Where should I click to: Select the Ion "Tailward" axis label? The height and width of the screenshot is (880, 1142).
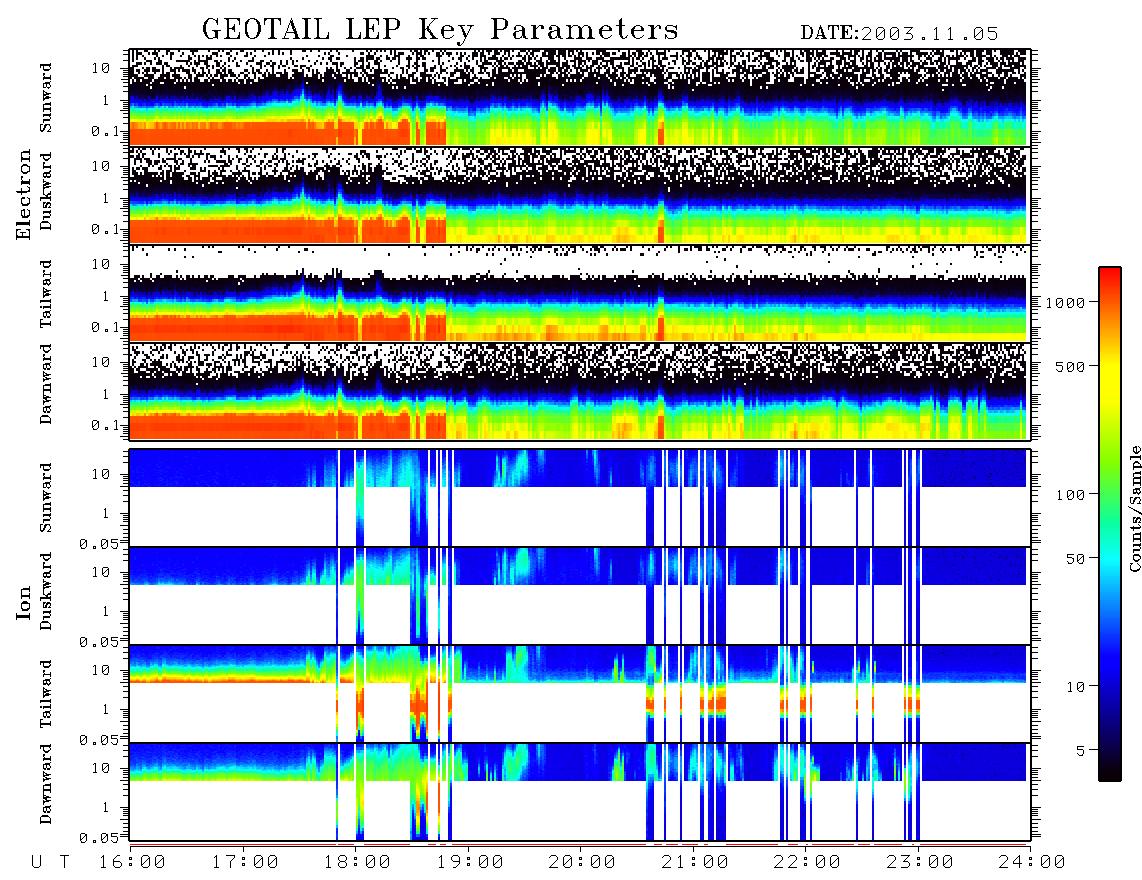click(x=46, y=694)
